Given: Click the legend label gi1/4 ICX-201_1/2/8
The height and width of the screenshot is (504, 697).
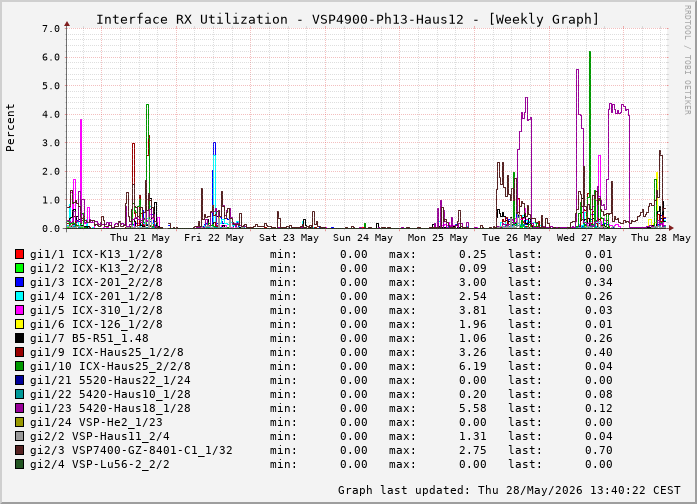Looking at the screenshot, I should pyautogui.click(x=96, y=296).
